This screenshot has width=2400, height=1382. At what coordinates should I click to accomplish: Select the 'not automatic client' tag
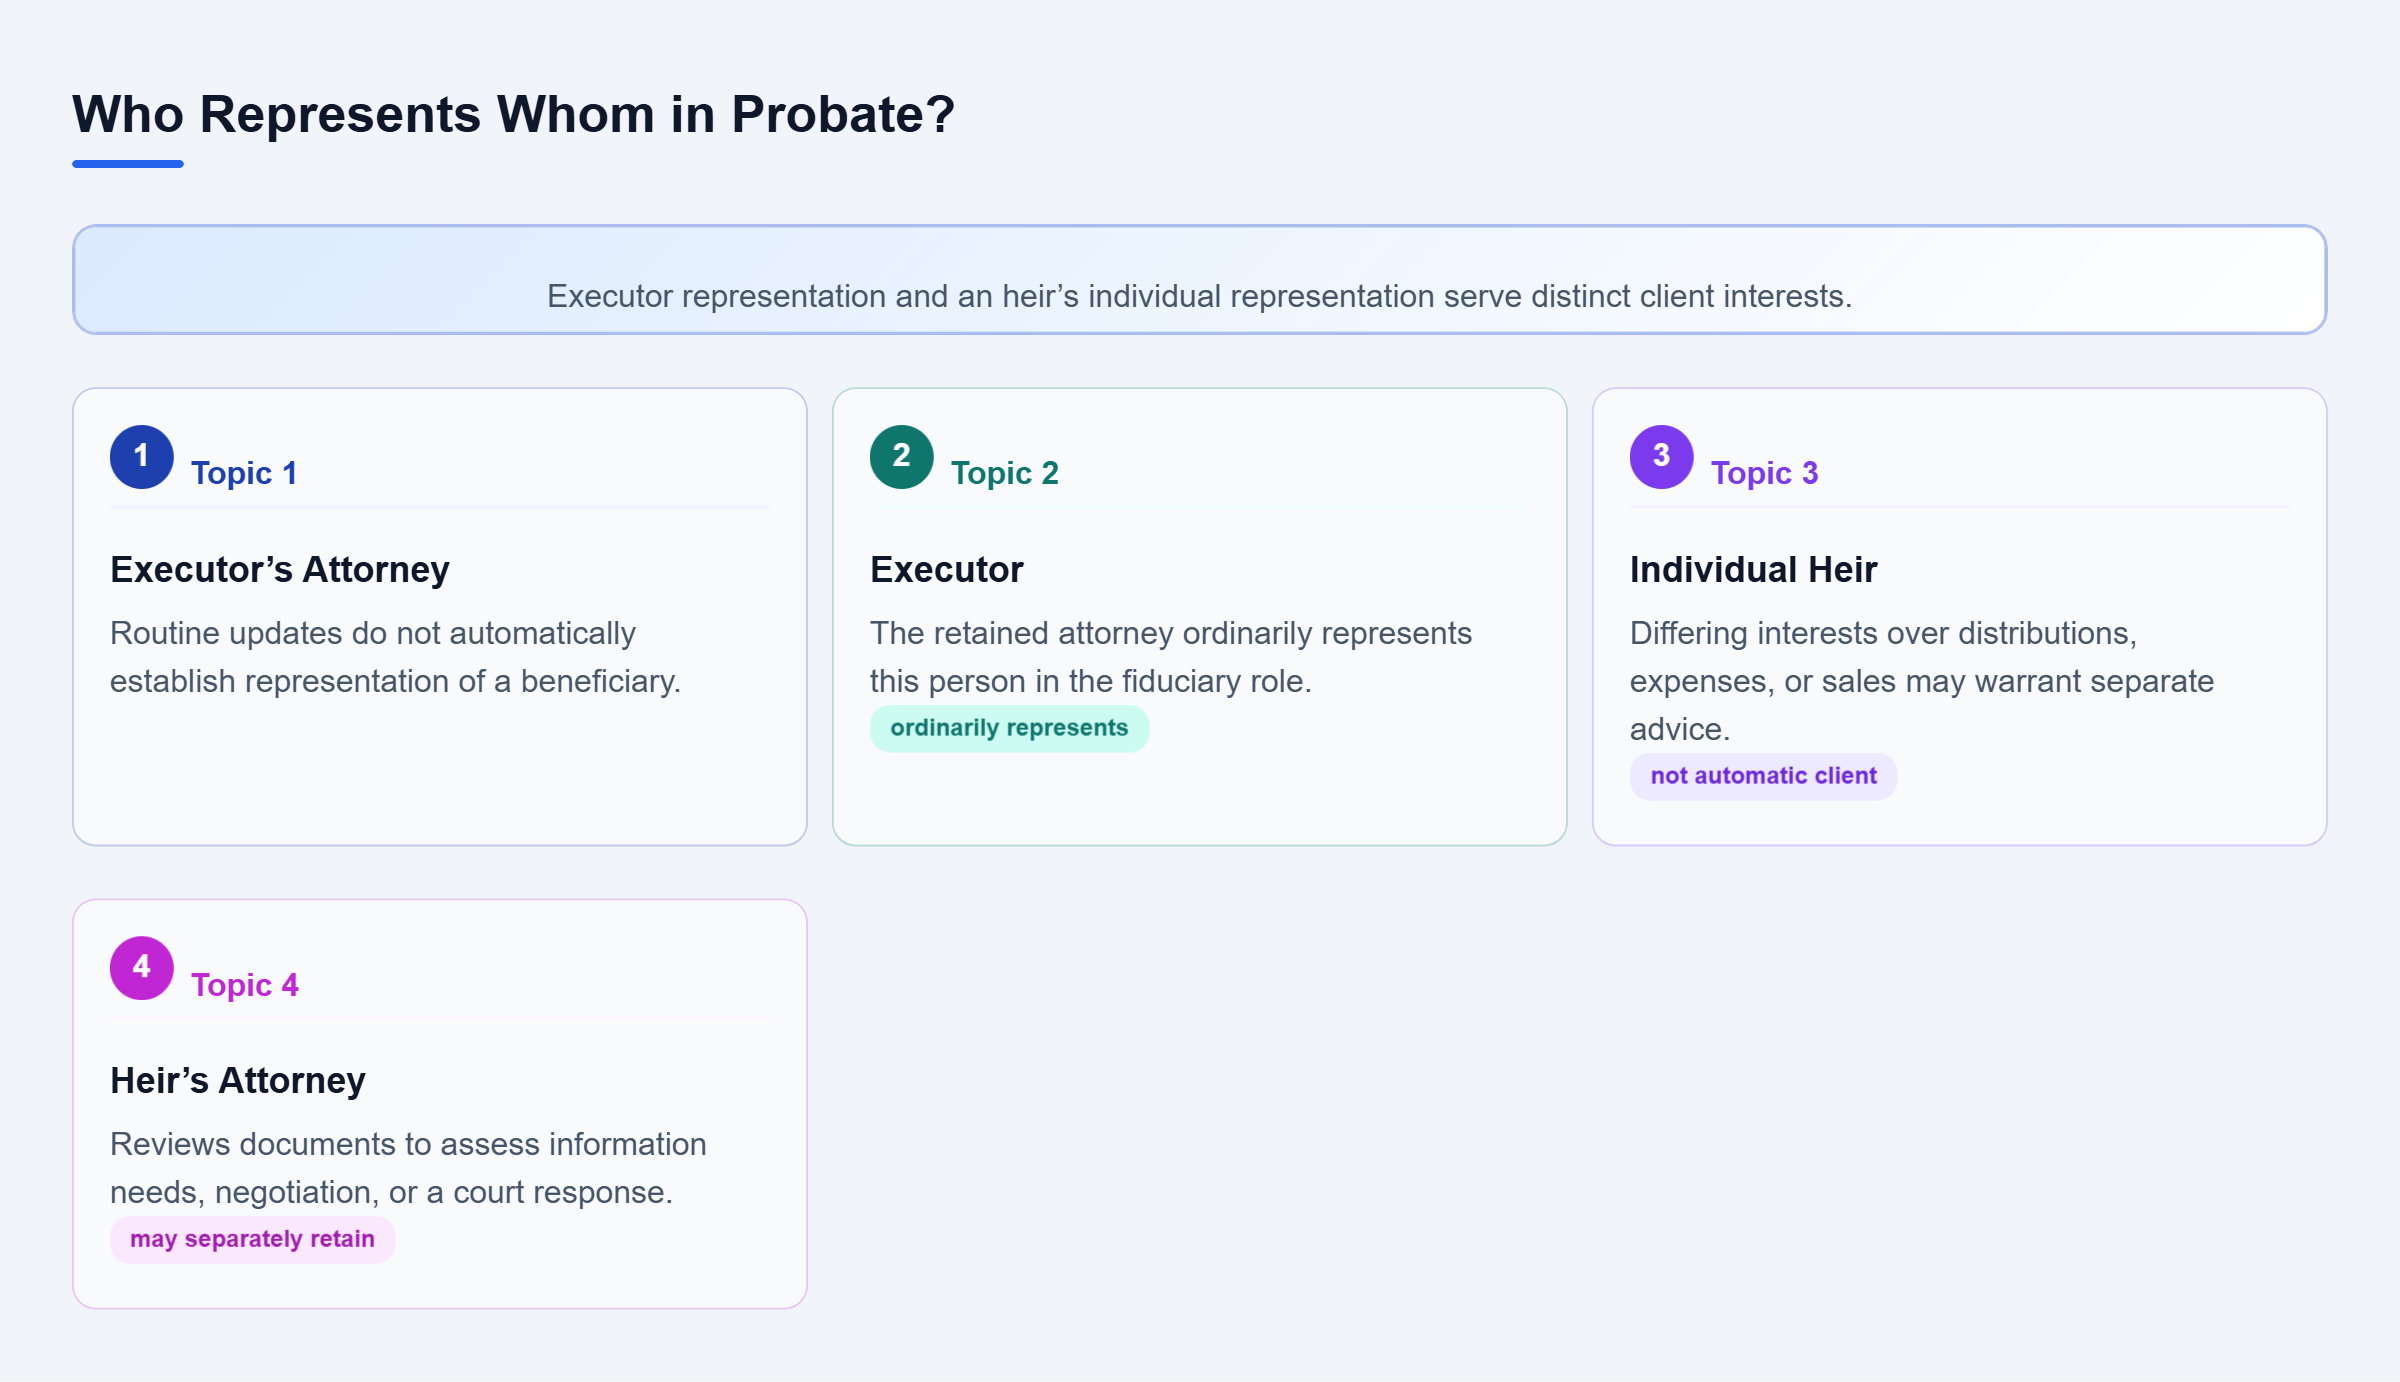click(1763, 776)
